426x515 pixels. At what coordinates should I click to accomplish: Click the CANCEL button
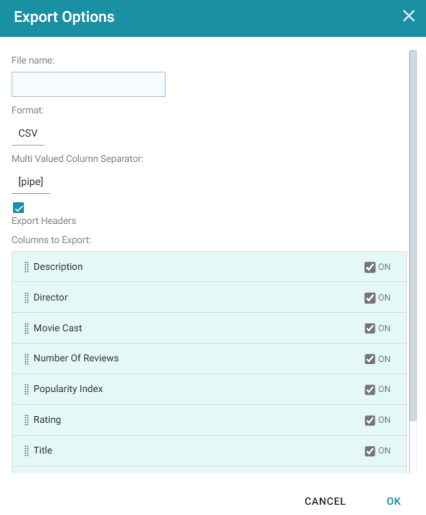tap(325, 501)
